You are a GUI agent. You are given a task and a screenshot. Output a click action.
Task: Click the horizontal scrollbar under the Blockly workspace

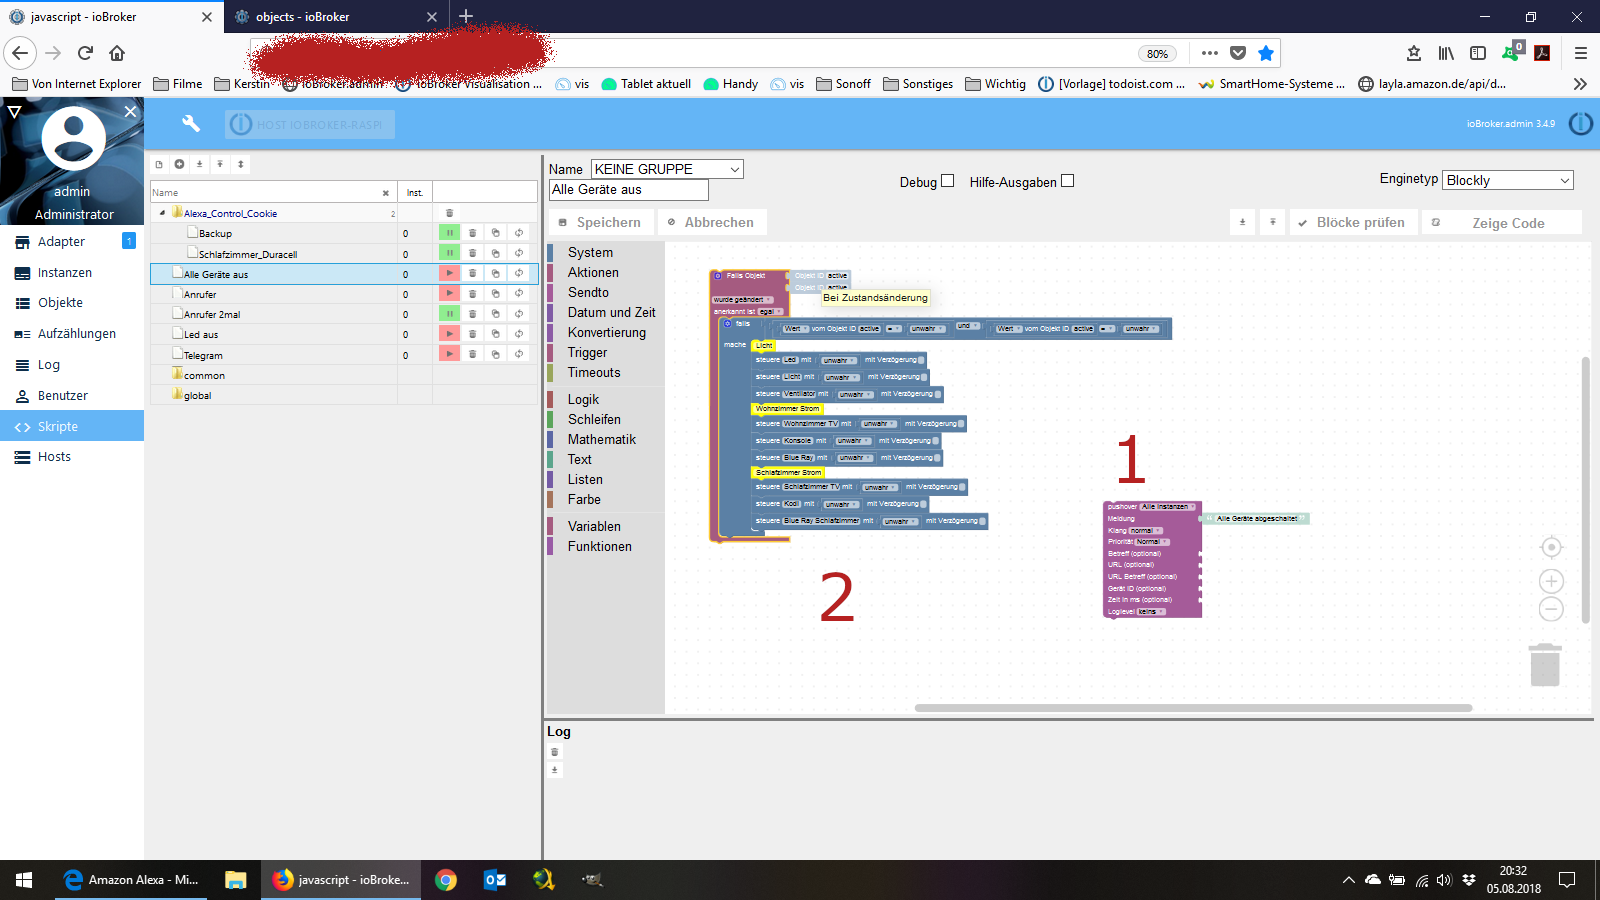[1193, 708]
